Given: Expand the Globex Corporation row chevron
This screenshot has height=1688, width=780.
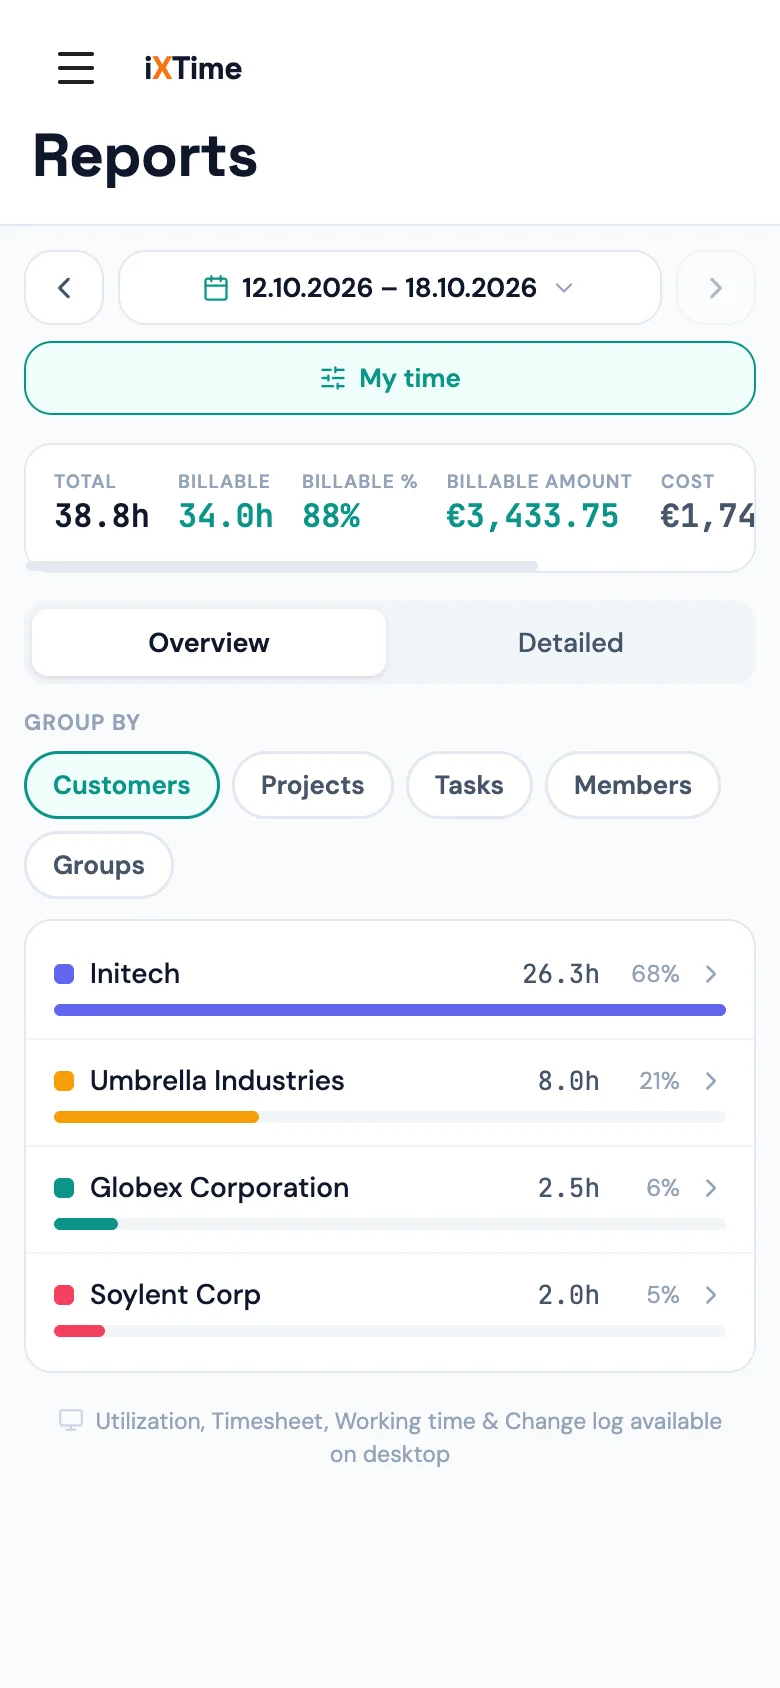Looking at the screenshot, I should point(711,1188).
